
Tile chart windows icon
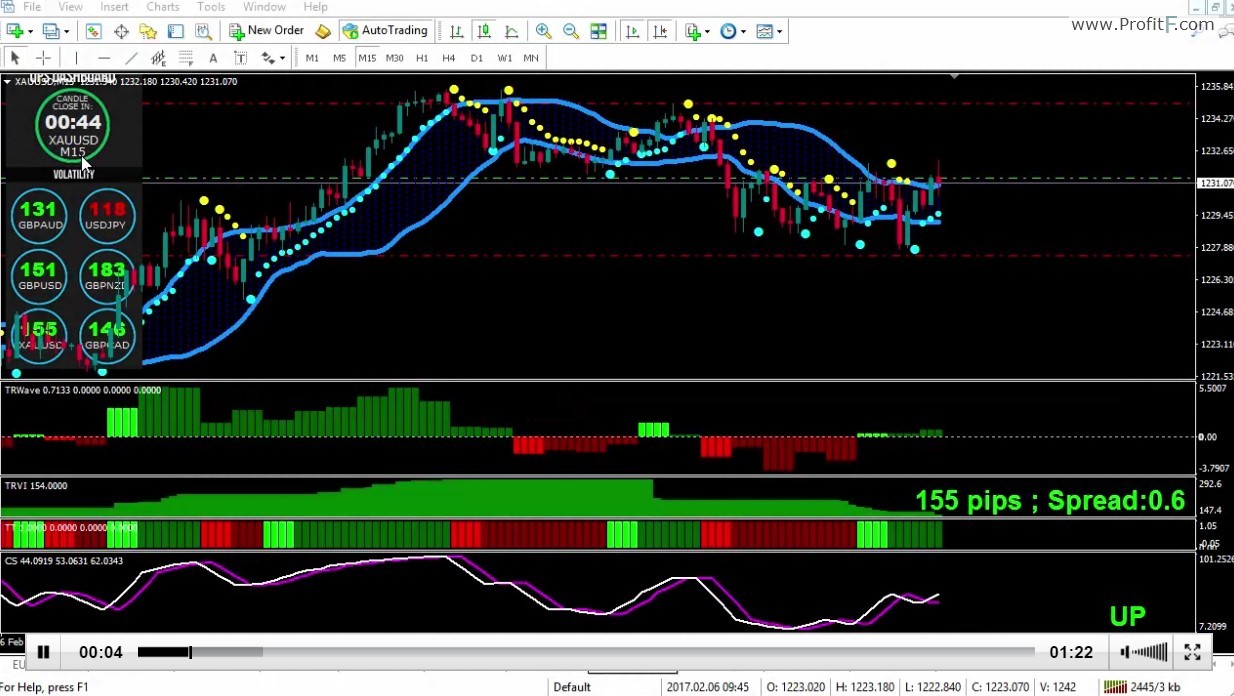(598, 31)
